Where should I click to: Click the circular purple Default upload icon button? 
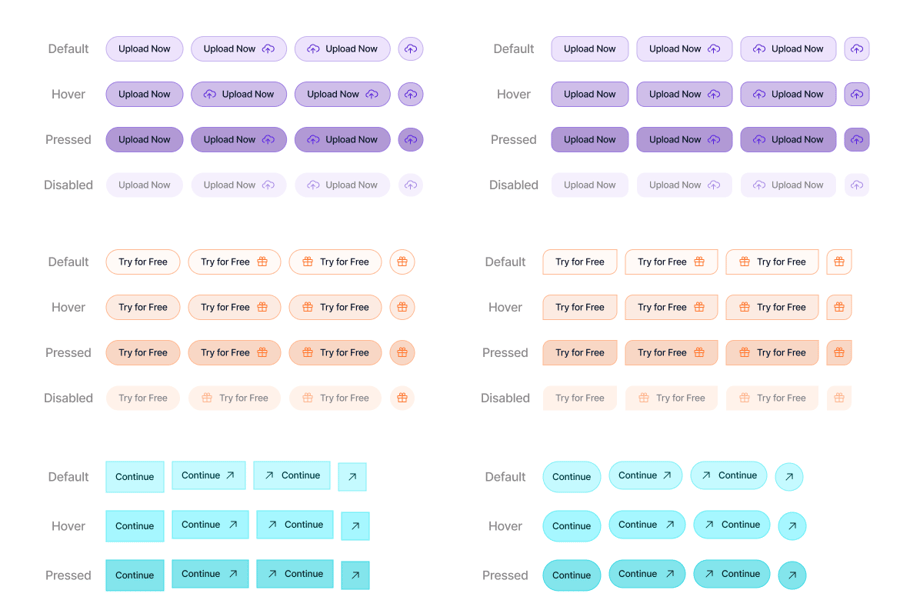pyautogui.click(x=410, y=49)
